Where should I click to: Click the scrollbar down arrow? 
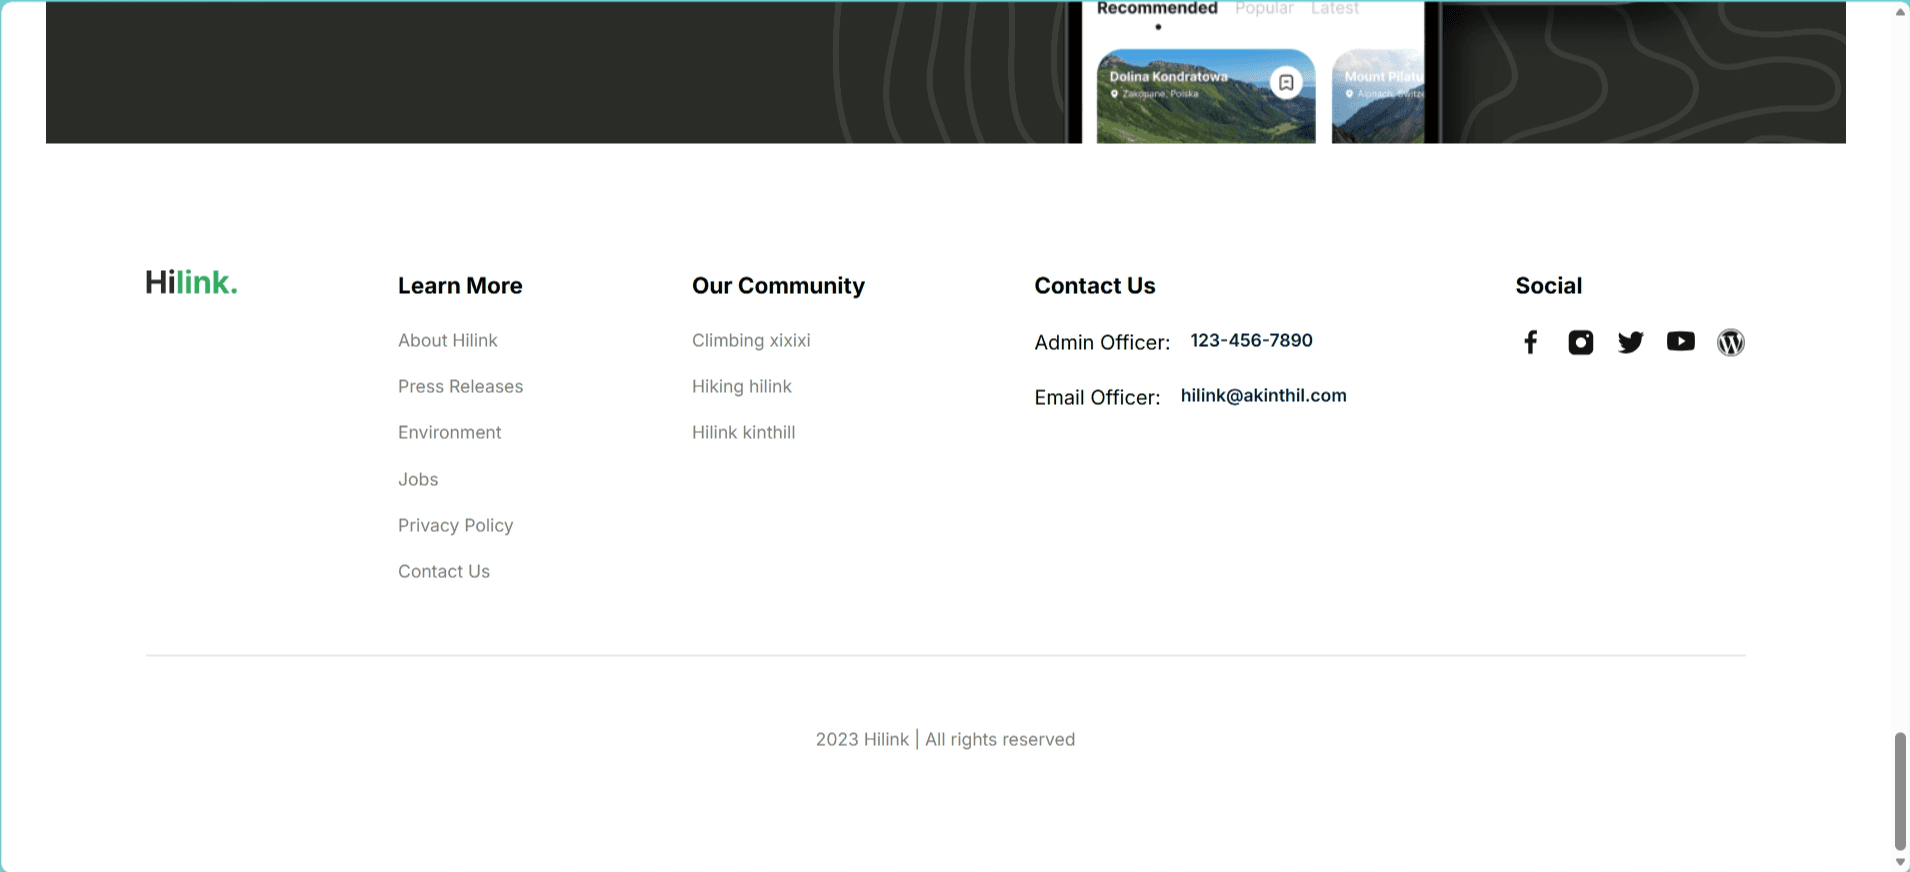click(x=1900, y=862)
